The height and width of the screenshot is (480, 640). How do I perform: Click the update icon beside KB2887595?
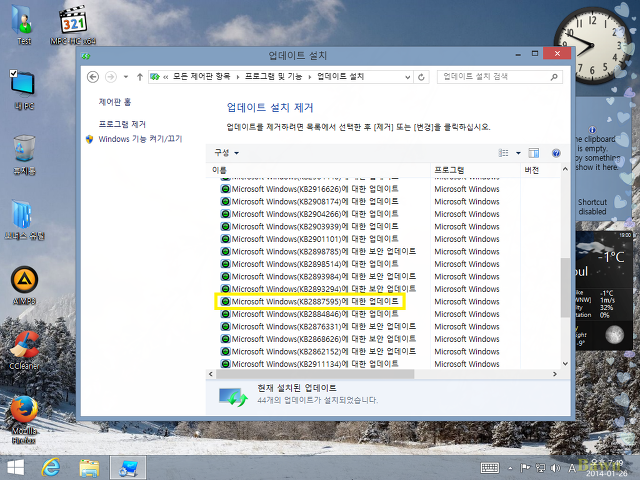point(225,302)
